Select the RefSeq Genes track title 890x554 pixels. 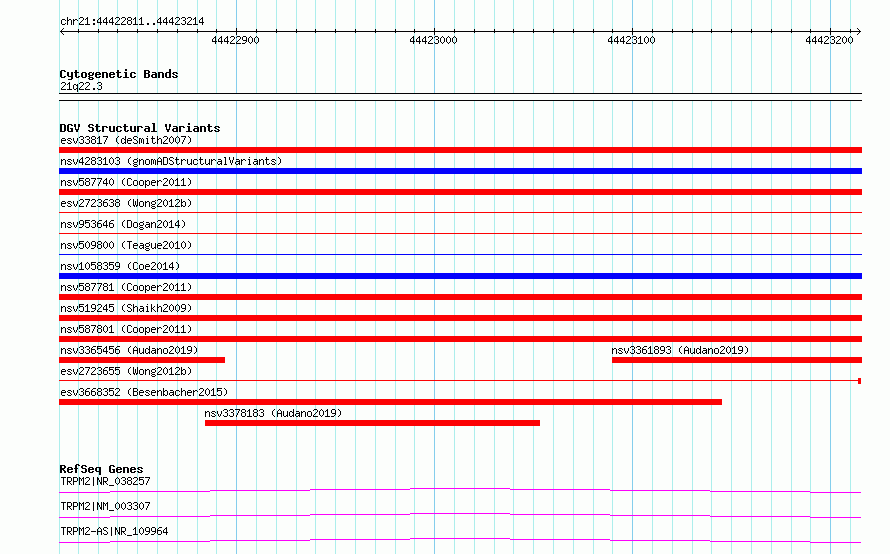pos(101,469)
